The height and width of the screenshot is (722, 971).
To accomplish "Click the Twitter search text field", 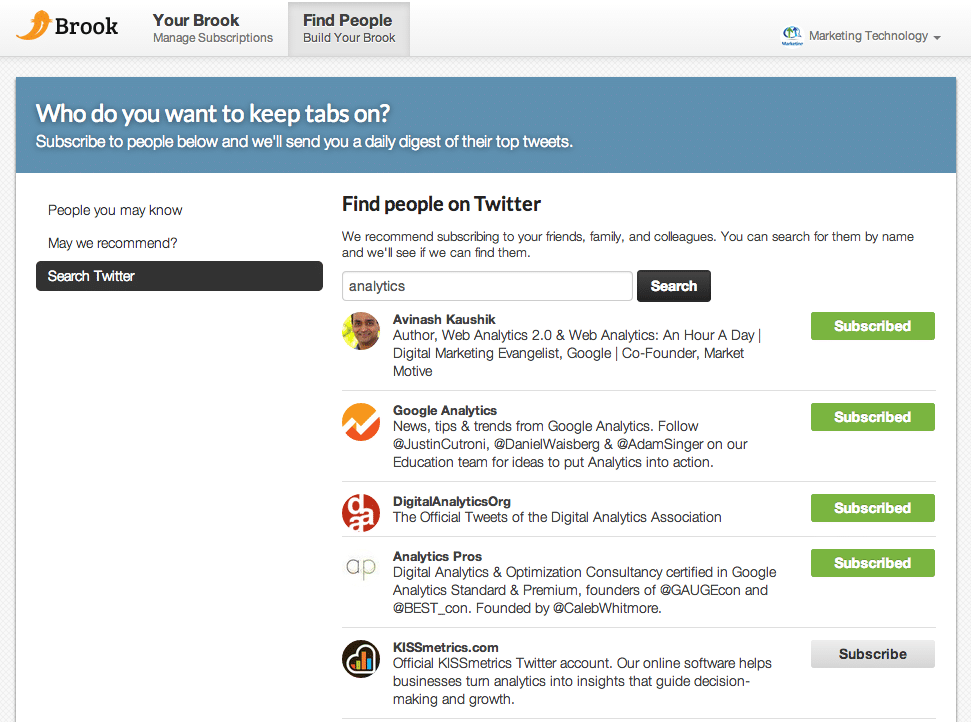I will click(x=487, y=286).
